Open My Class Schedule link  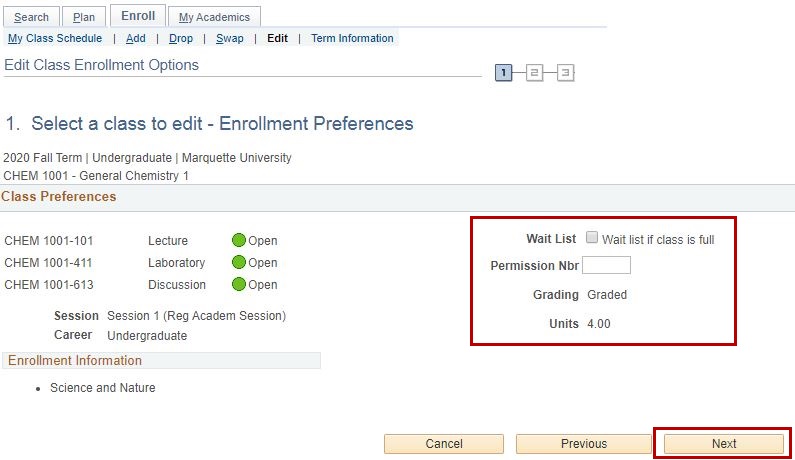coord(55,38)
